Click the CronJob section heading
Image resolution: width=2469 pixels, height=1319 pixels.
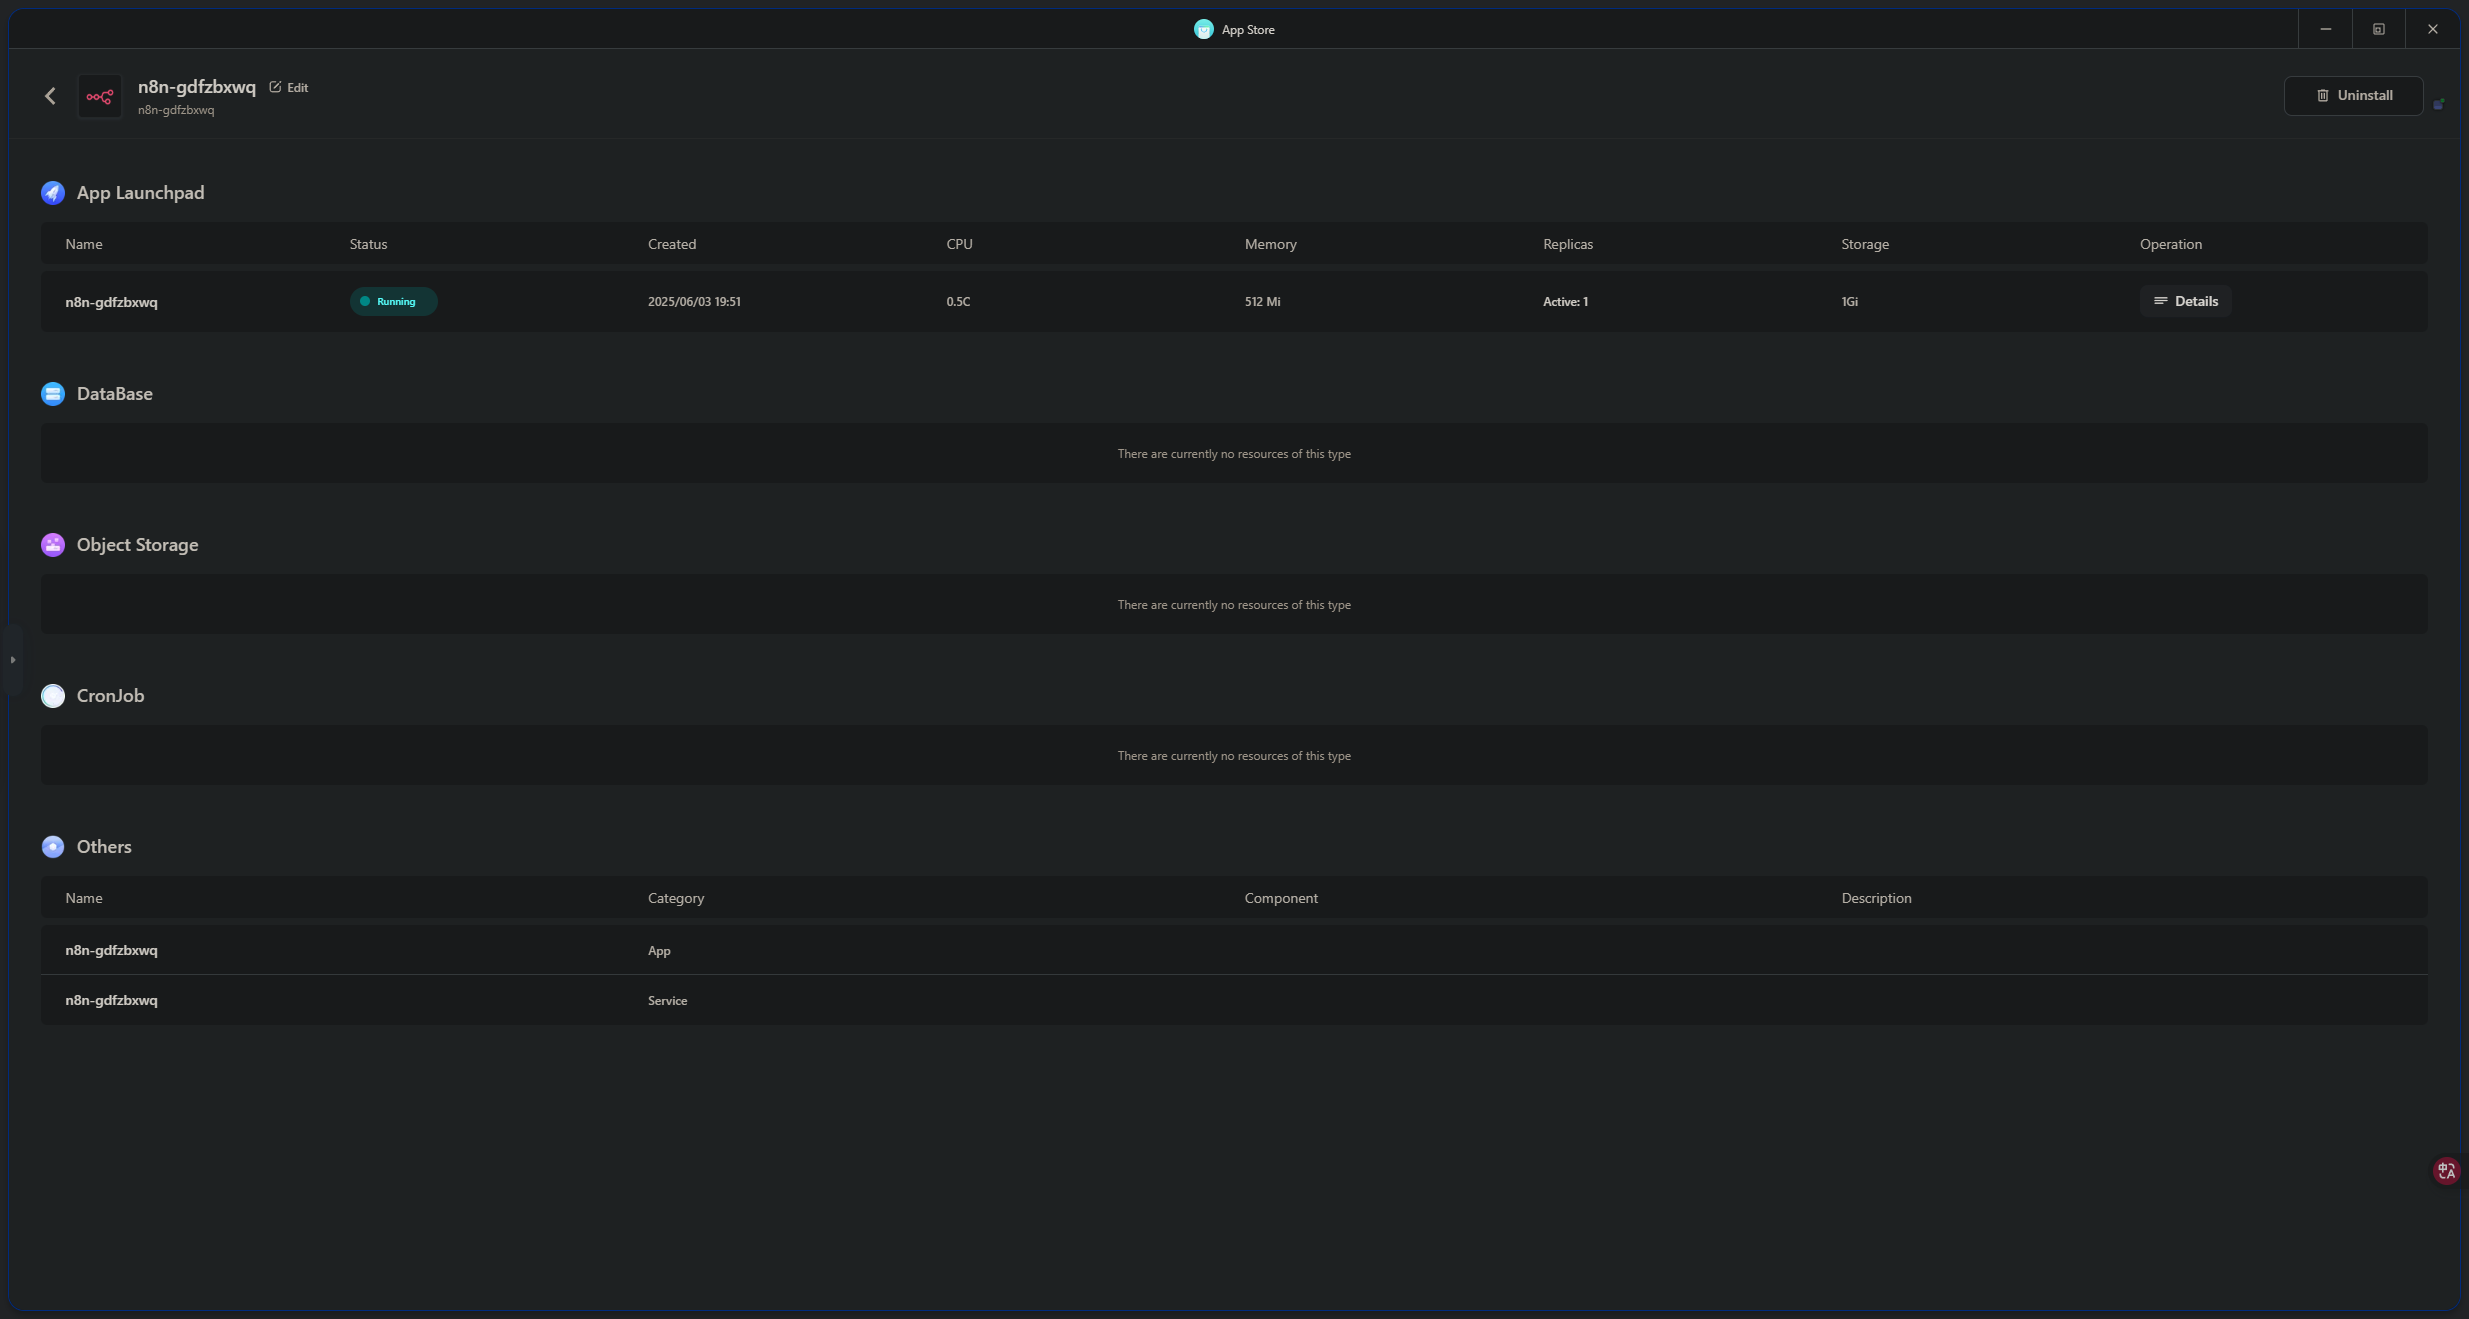tap(111, 696)
